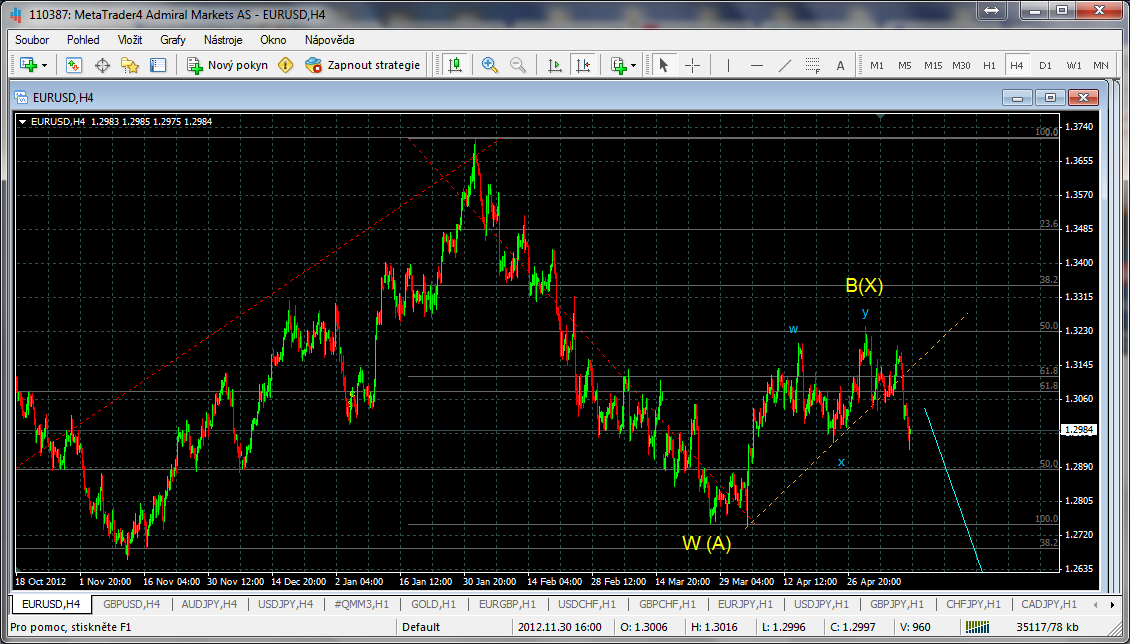Viewport: 1130px width, 644px height.
Task: Switch to M15 timeframe
Action: (933, 66)
